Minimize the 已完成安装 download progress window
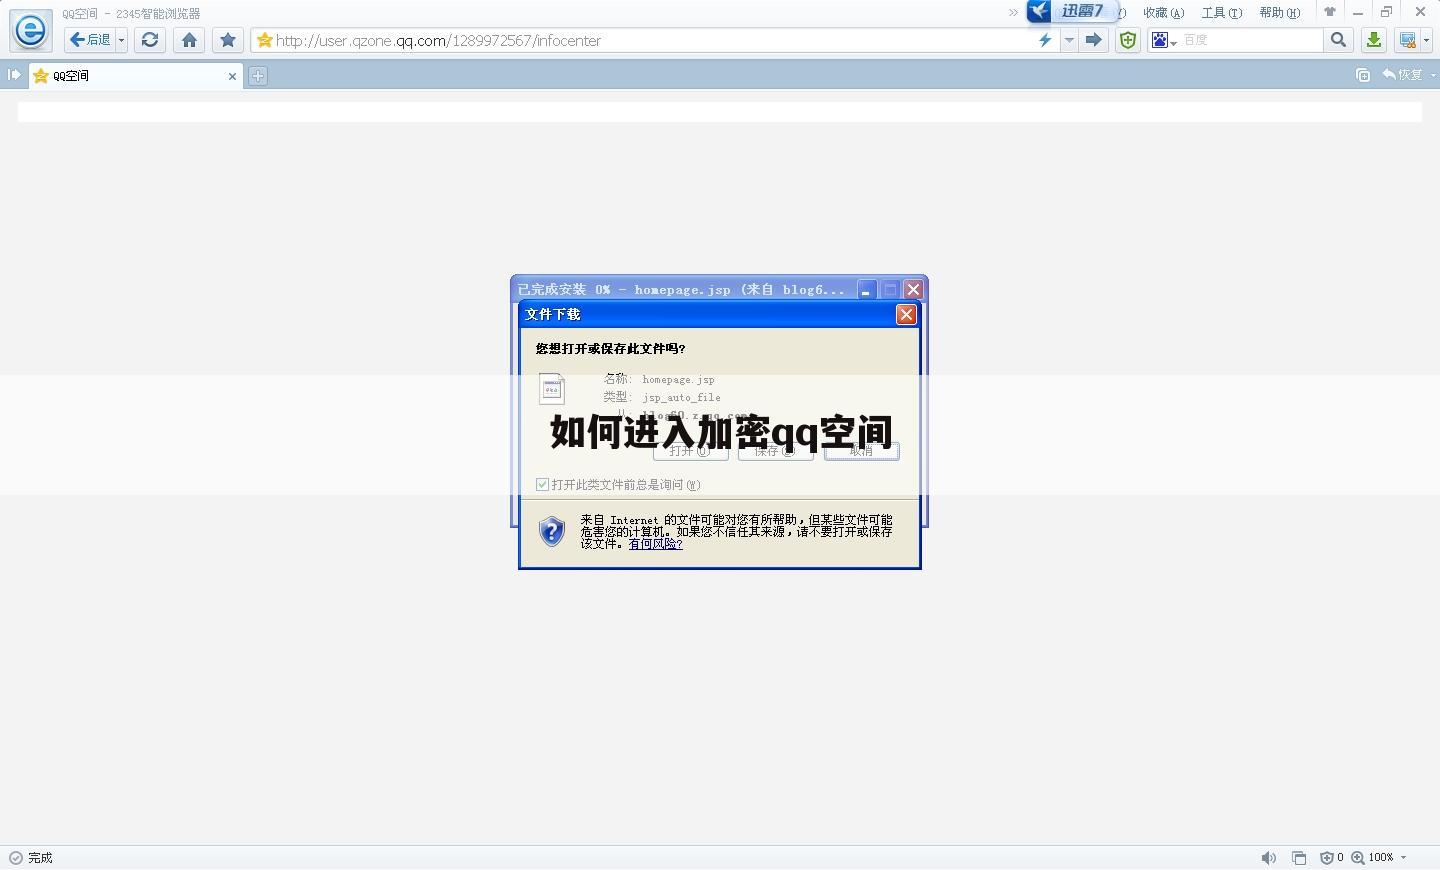 (x=866, y=290)
